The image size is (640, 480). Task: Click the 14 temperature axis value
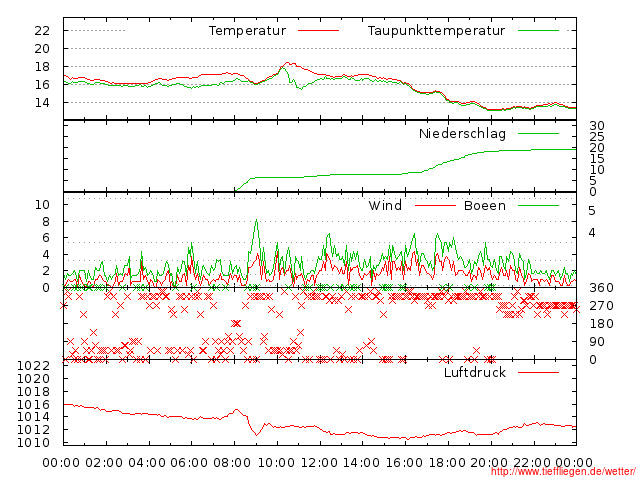coord(42,102)
